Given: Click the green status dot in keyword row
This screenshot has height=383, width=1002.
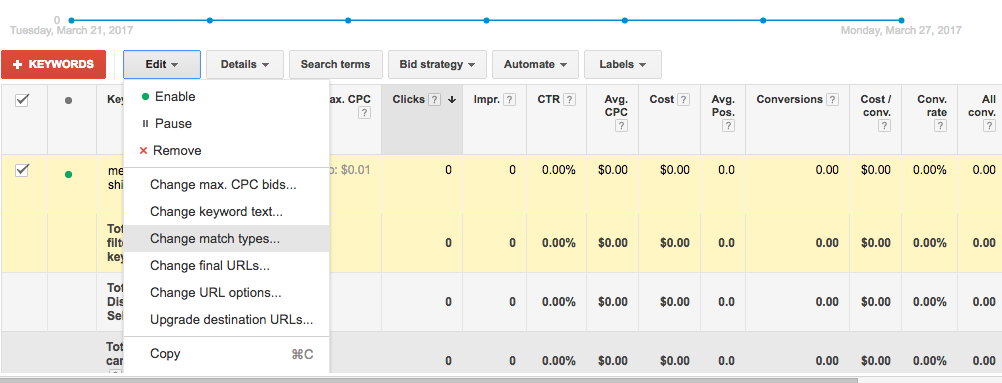Looking at the screenshot, I should pos(68,174).
